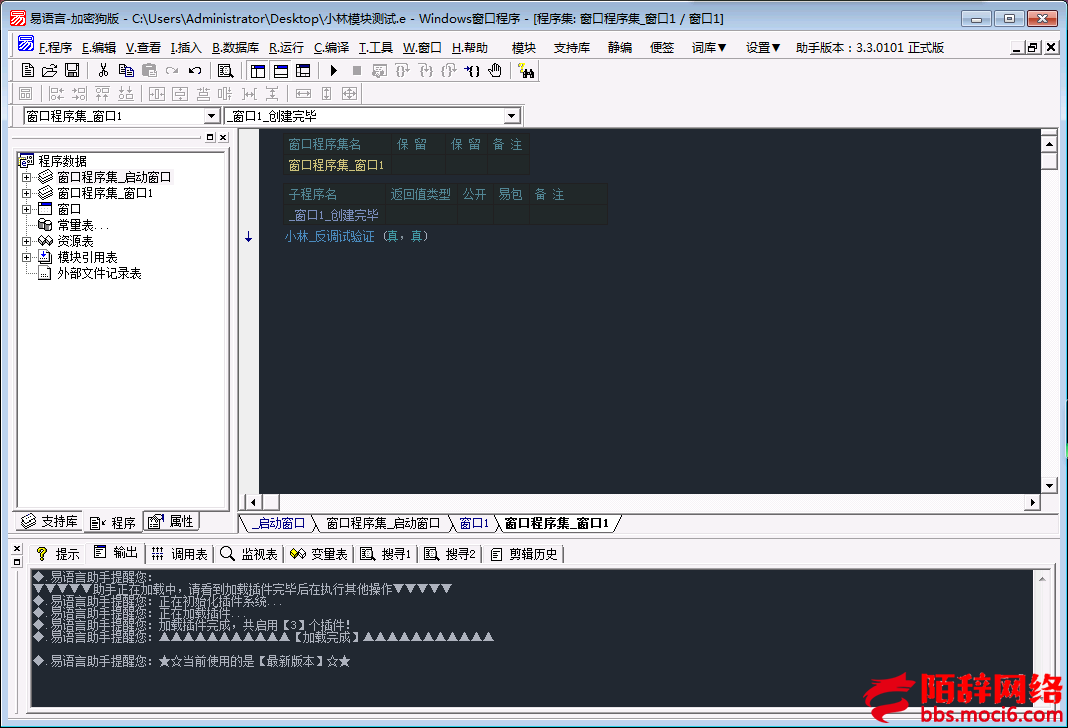Open a file using the folder icon
The height and width of the screenshot is (728, 1068).
pyautogui.click(x=49, y=70)
